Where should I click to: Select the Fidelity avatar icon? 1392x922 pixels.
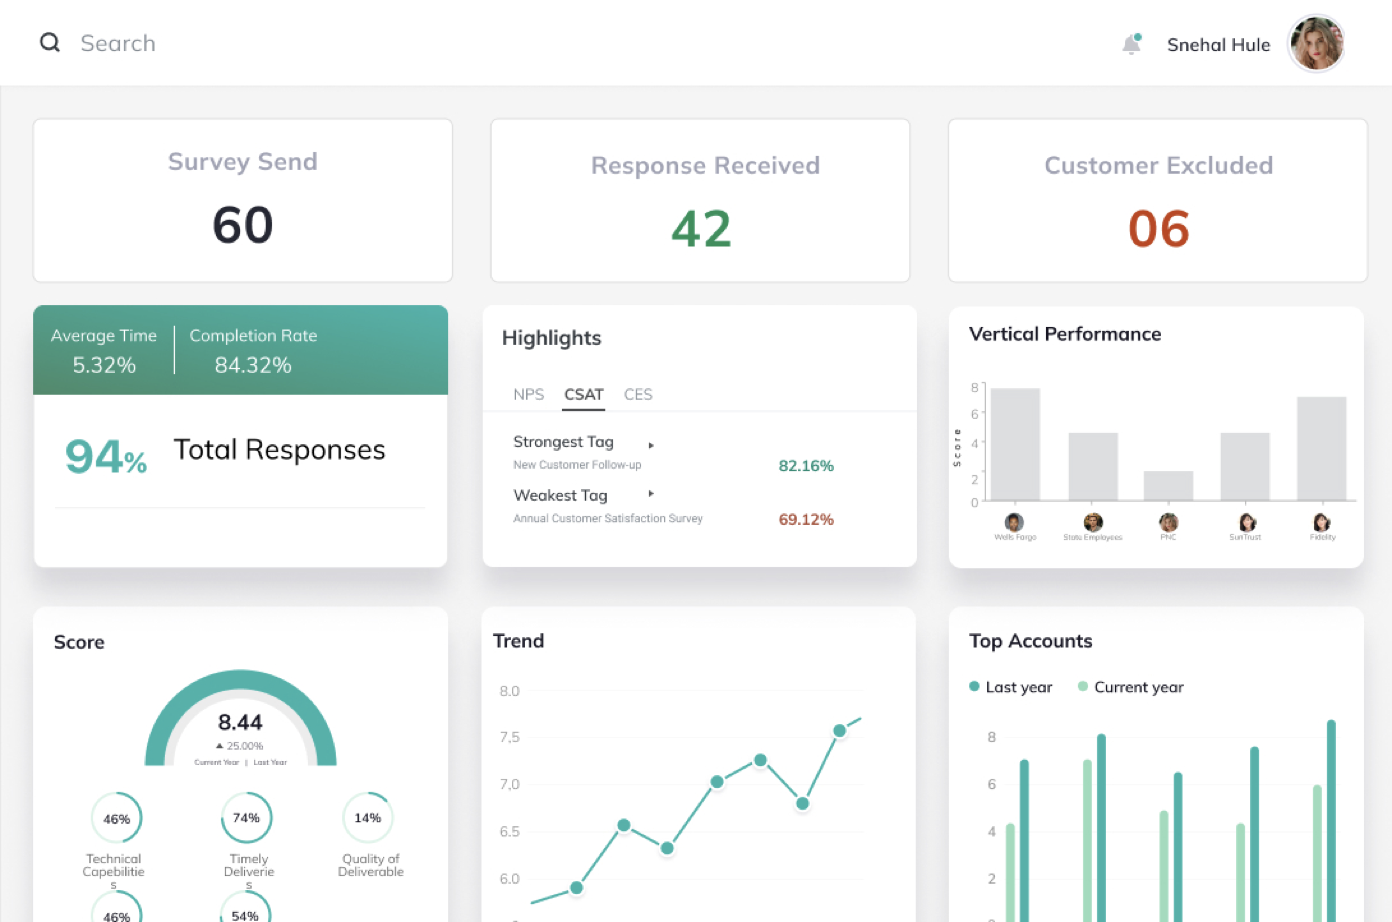(x=1322, y=522)
